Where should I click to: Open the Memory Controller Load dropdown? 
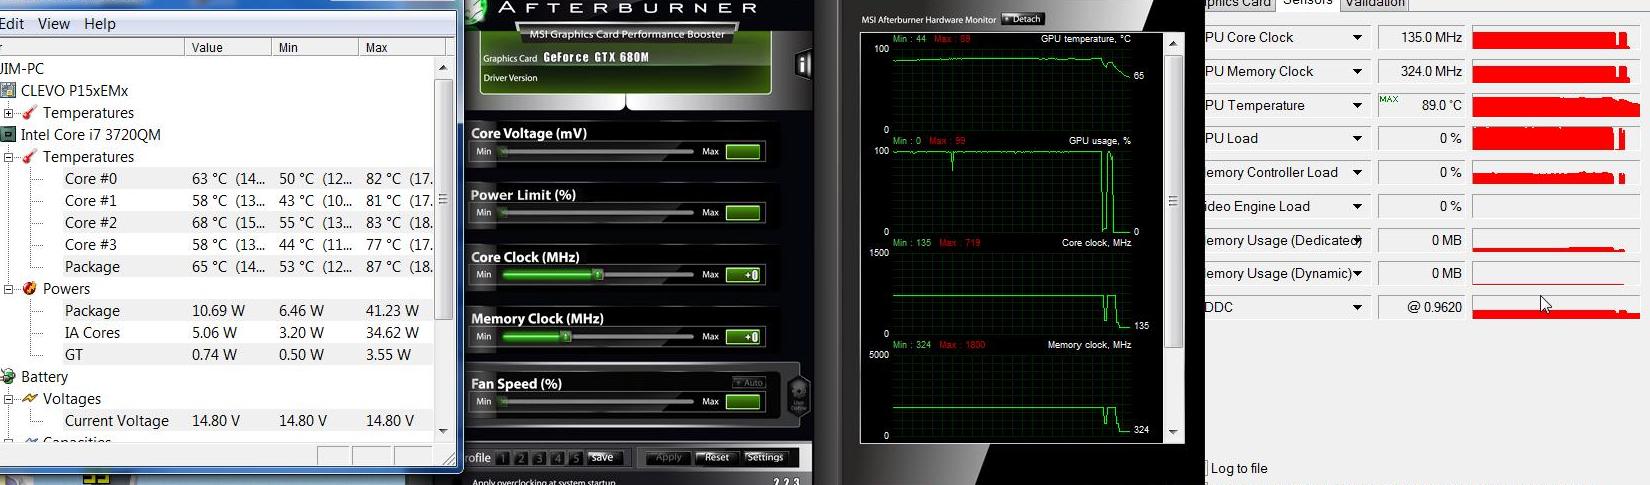[1357, 173]
